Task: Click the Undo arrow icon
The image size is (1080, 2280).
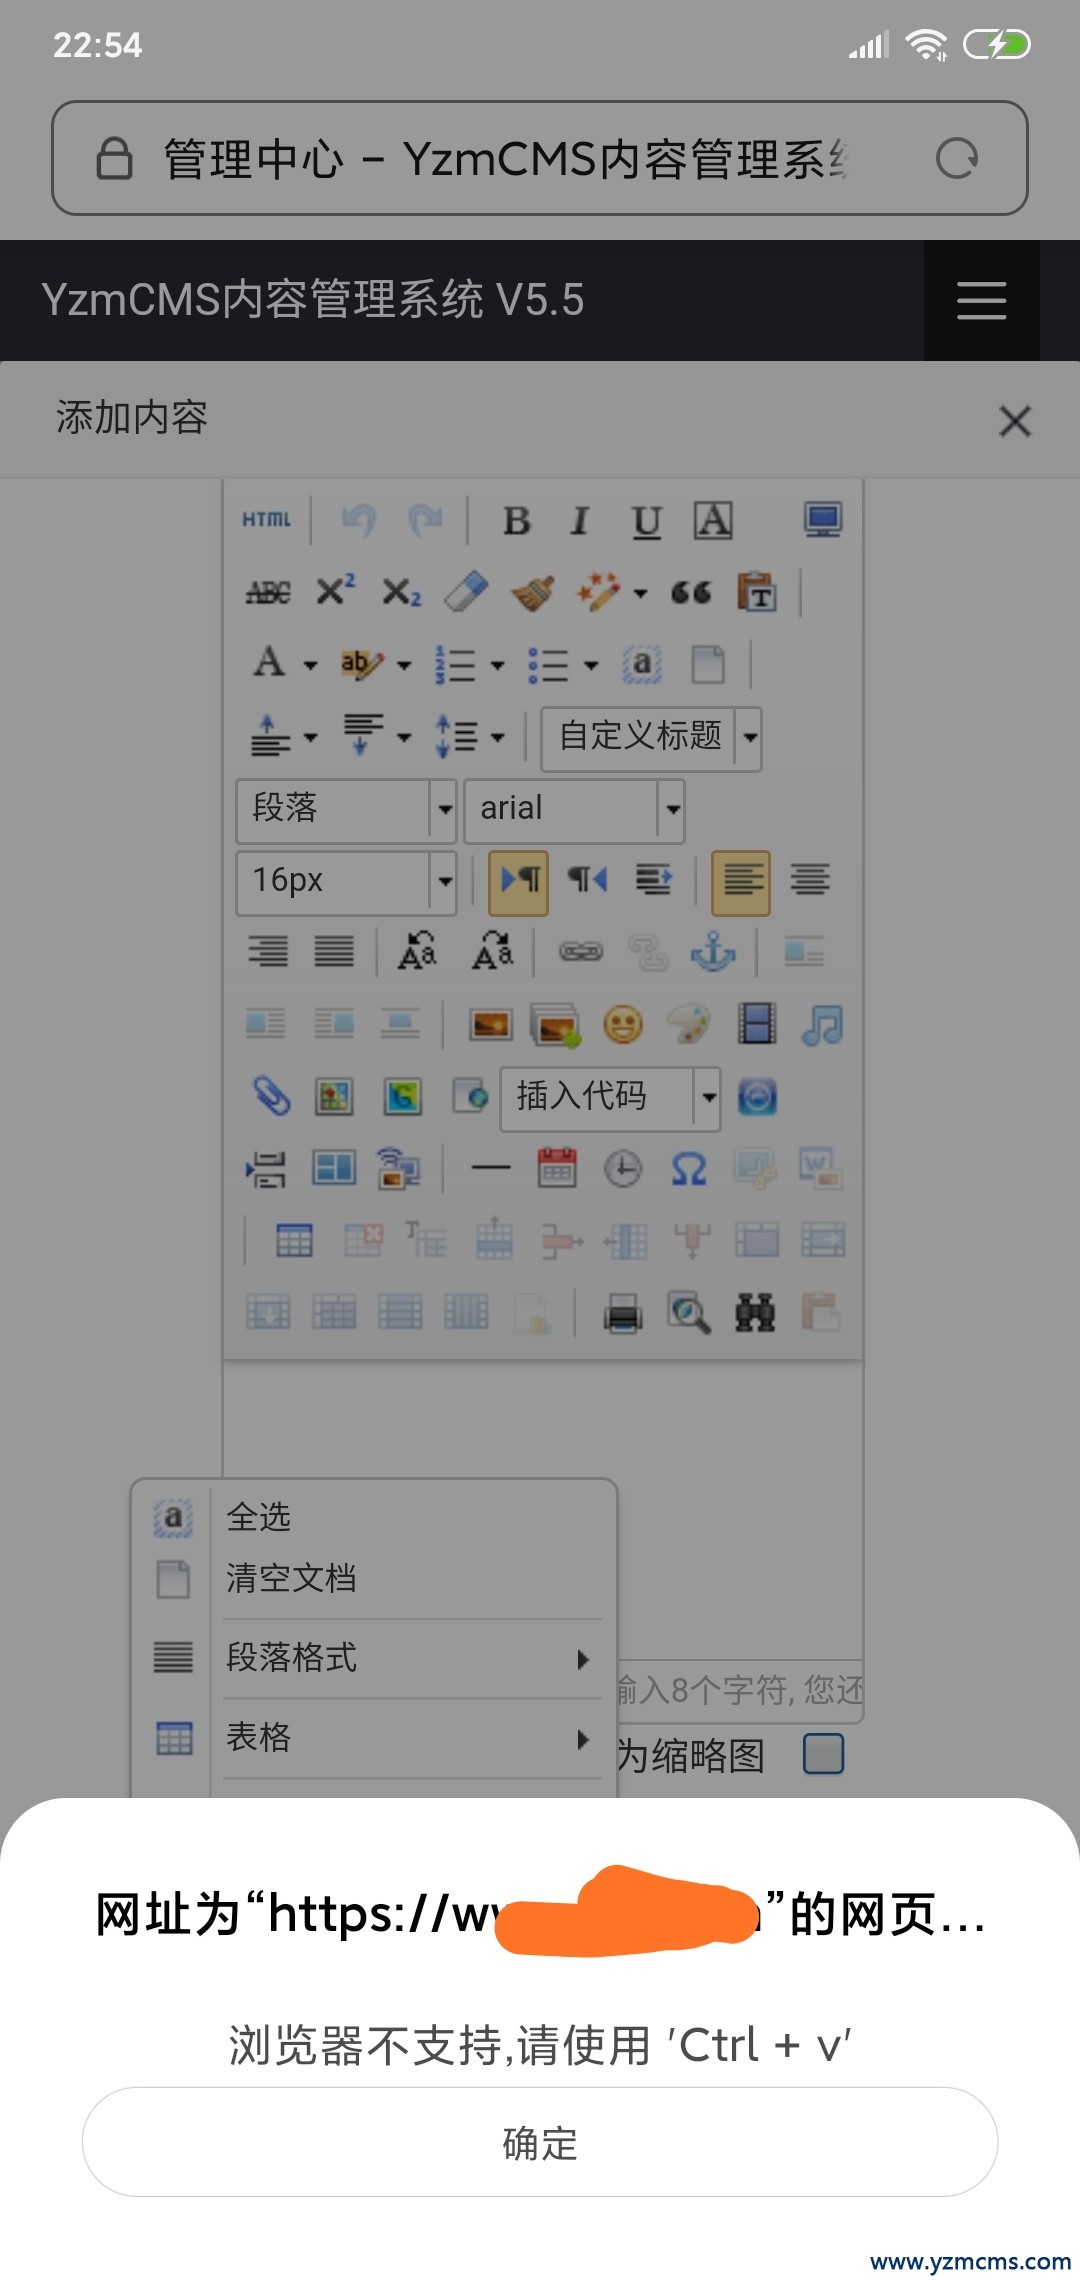Action: point(359,520)
